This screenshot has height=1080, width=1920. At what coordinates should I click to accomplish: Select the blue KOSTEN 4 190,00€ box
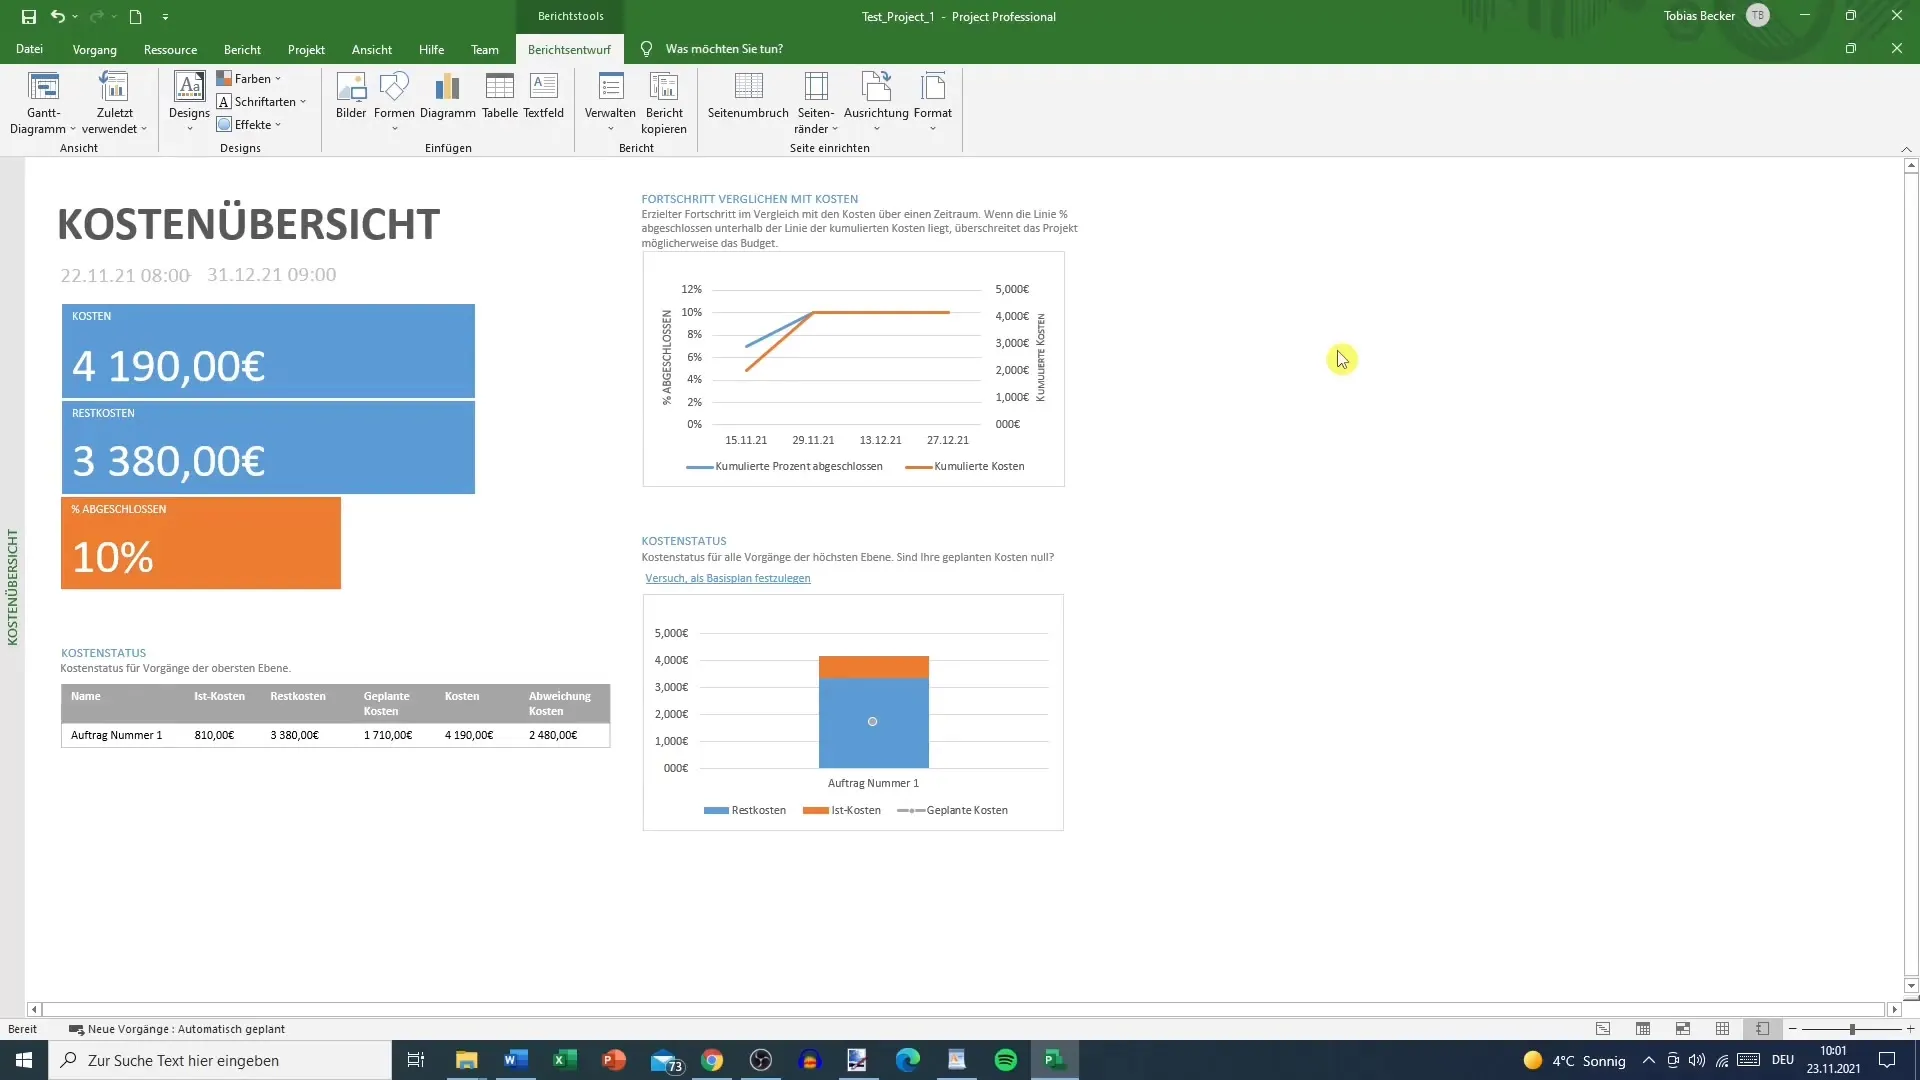pyautogui.click(x=268, y=351)
